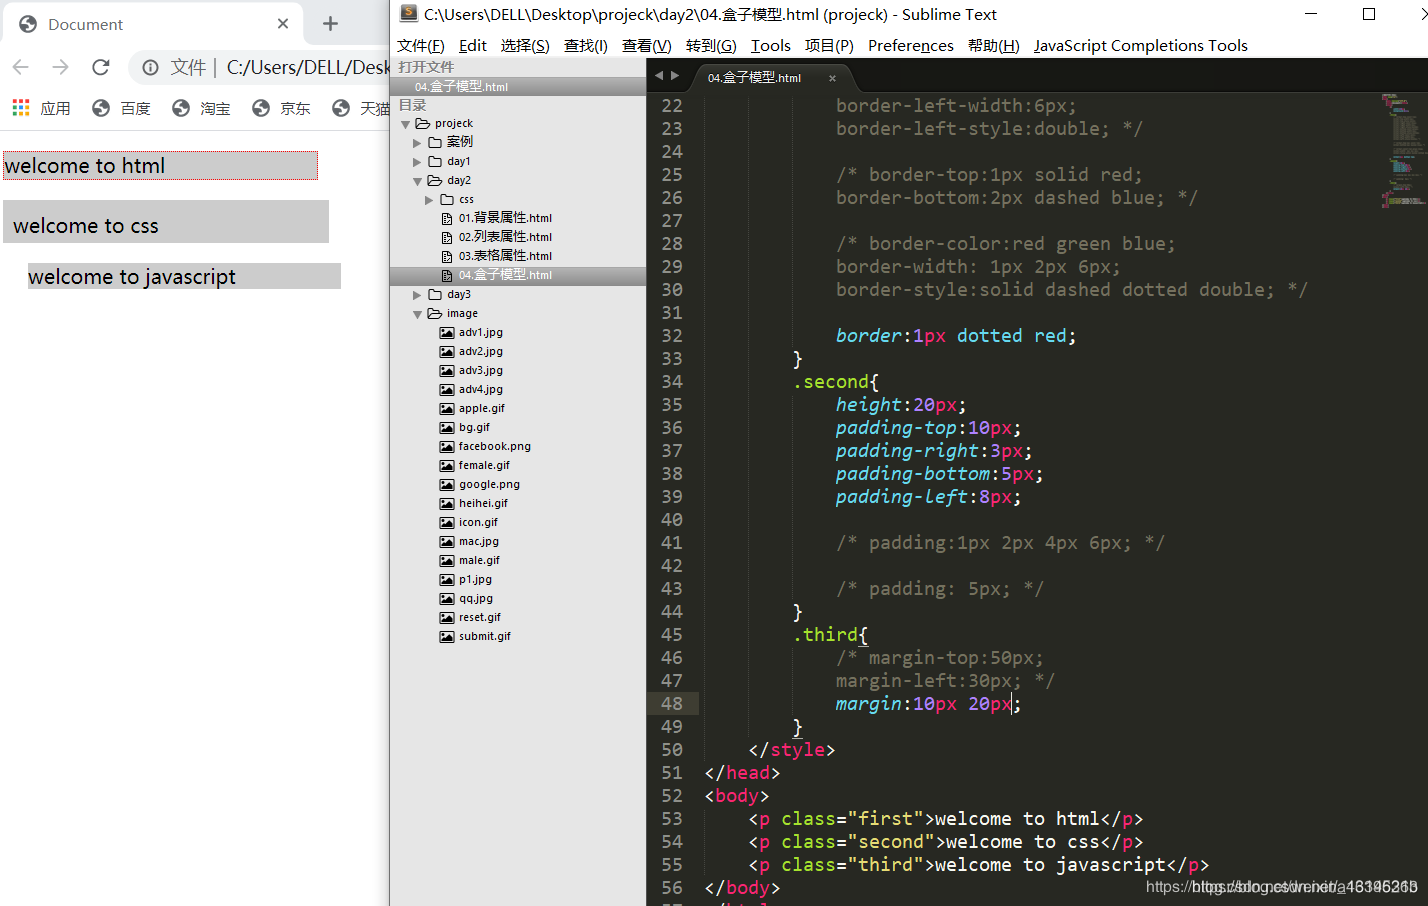Open 03.表格属性.html in sidebar
The height and width of the screenshot is (906, 1428).
[505, 256]
